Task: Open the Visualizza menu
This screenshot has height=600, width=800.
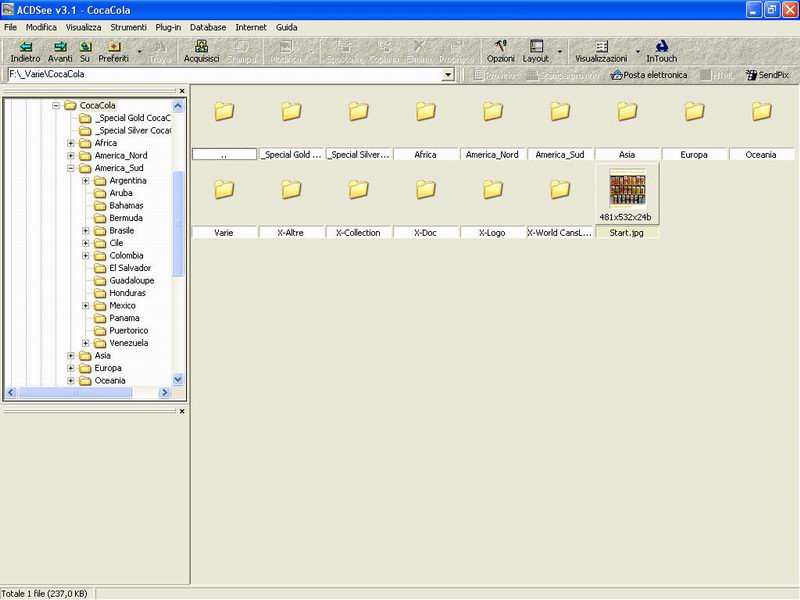Action: 83,28
